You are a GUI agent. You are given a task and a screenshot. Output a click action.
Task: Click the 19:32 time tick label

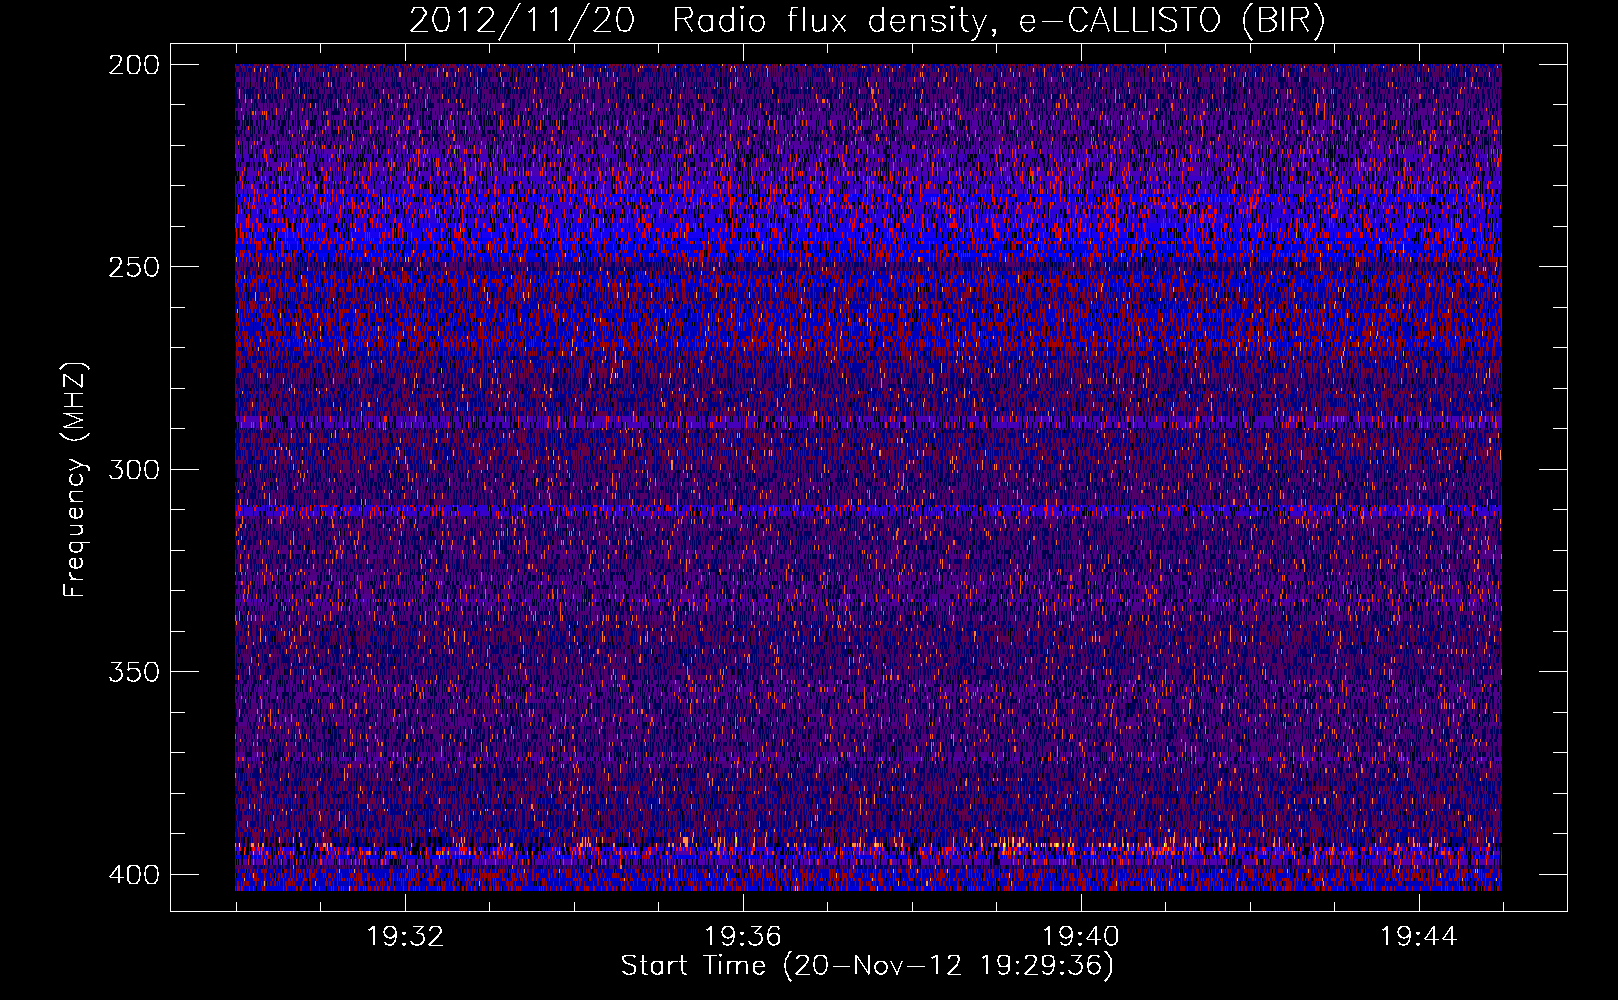[x=405, y=937]
